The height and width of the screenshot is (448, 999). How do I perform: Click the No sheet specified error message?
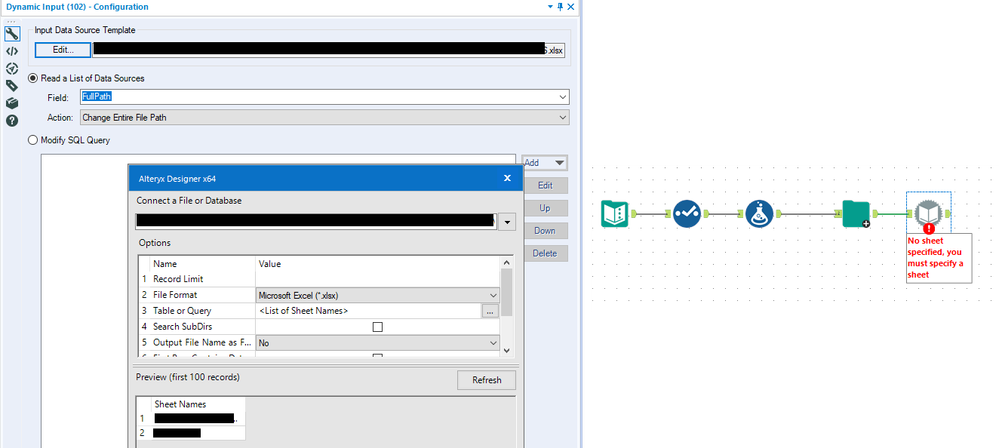(938, 258)
